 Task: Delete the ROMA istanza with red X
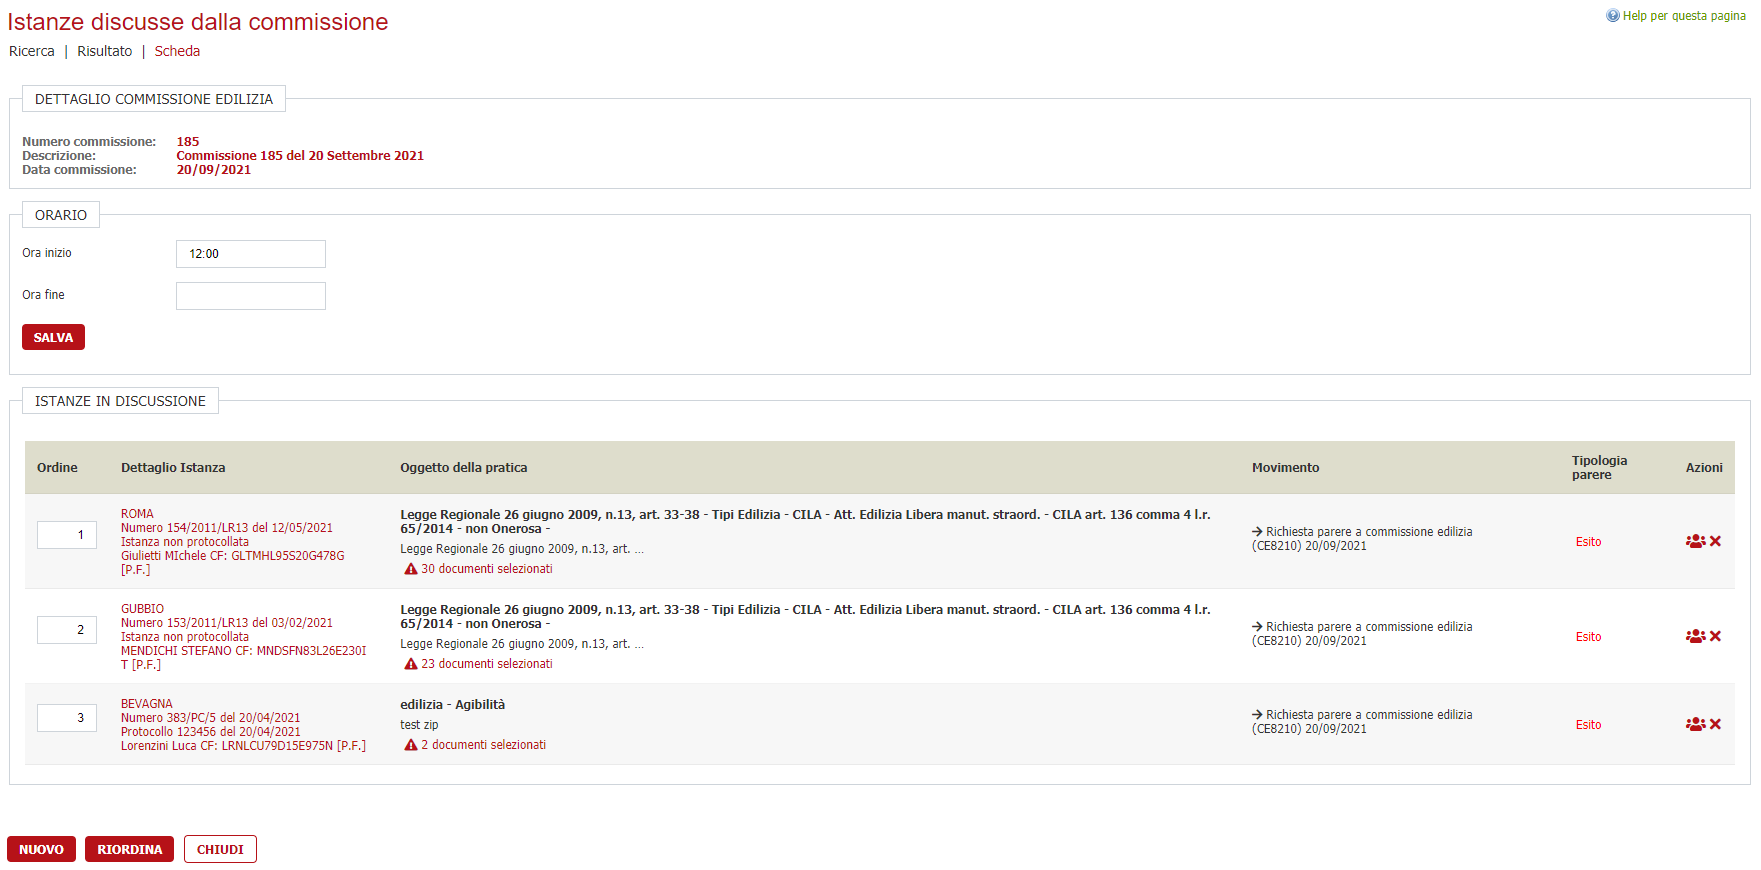point(1715,541)
